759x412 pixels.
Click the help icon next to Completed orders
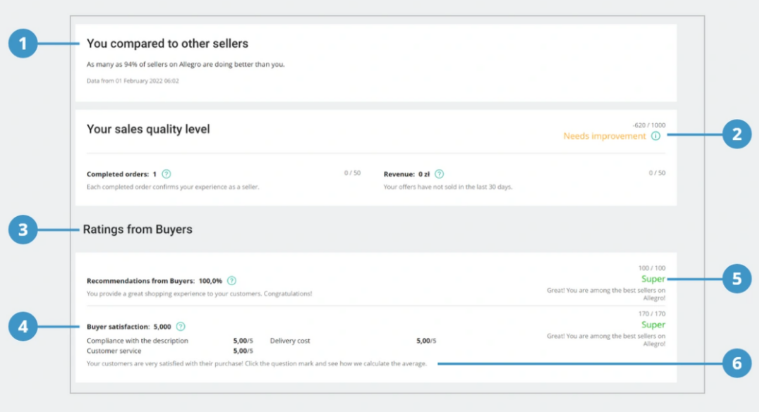coord(166,174)
